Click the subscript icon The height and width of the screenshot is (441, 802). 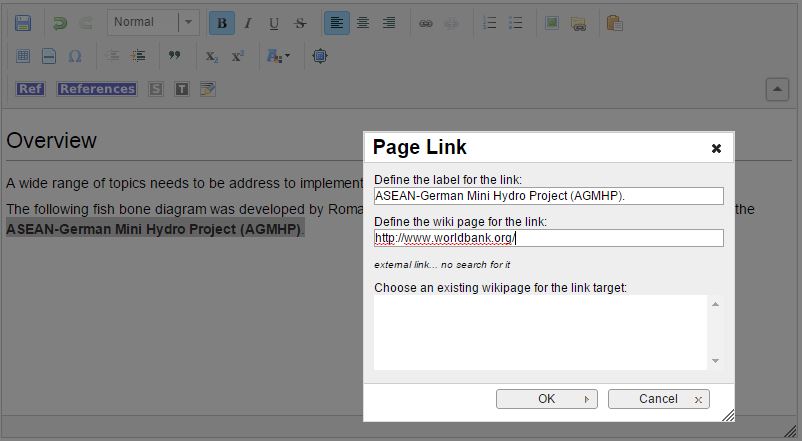pos(212,56)
